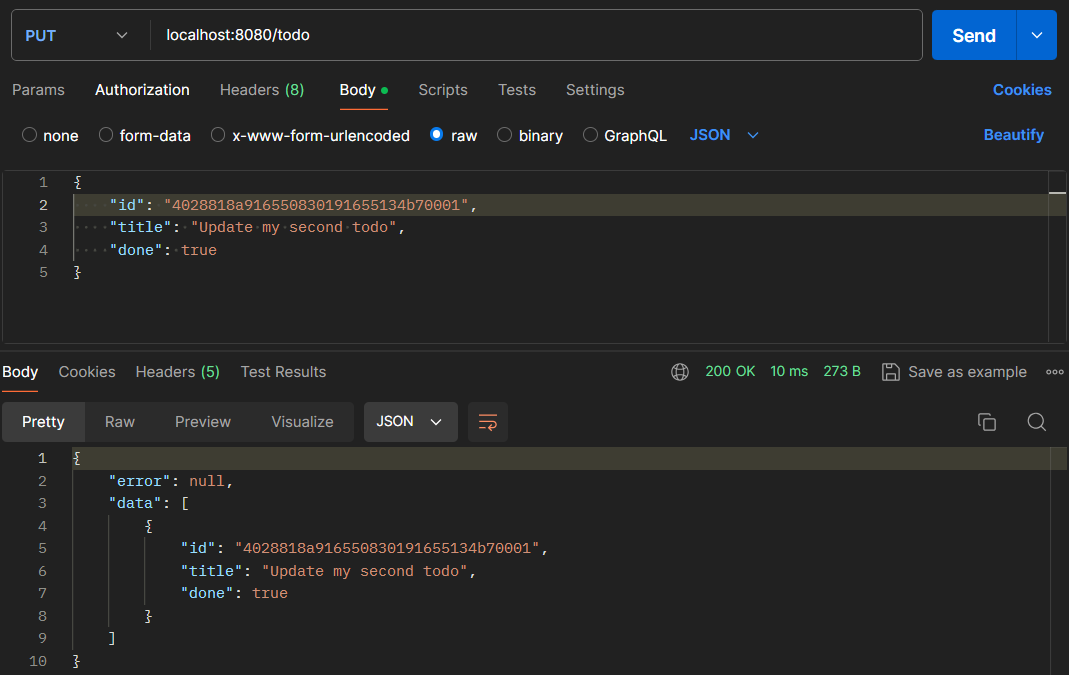Expand the Send button arrow menu
This screenshot has width=1069, height=675.
tap(1037, 36)
